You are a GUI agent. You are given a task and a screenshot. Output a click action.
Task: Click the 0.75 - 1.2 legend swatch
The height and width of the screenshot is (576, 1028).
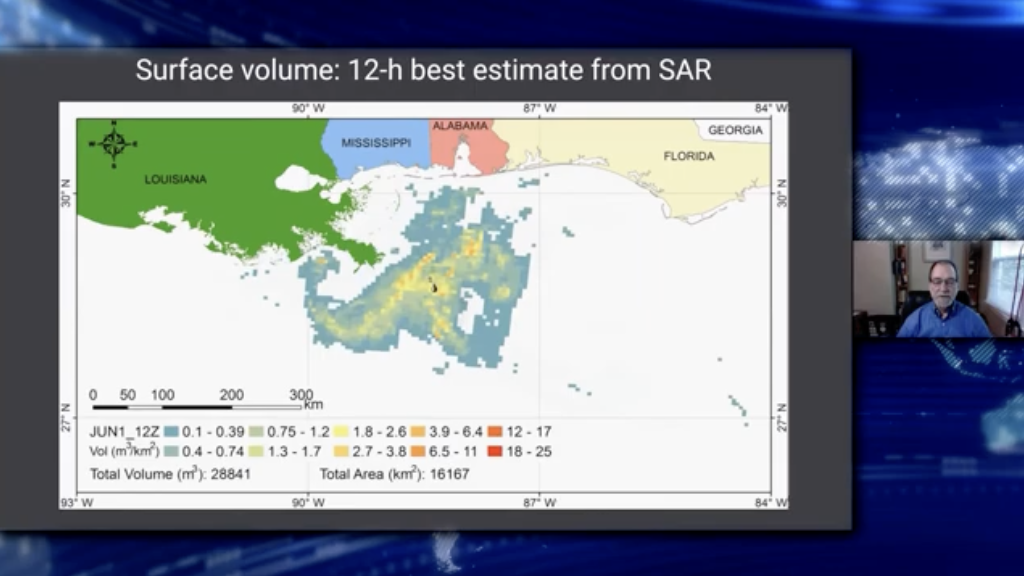[x=258, y=432]
